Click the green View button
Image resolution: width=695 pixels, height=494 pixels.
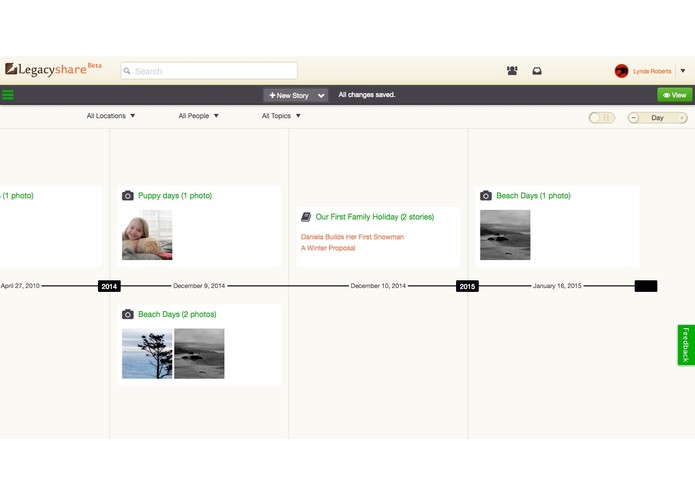(x=674, y=95)
